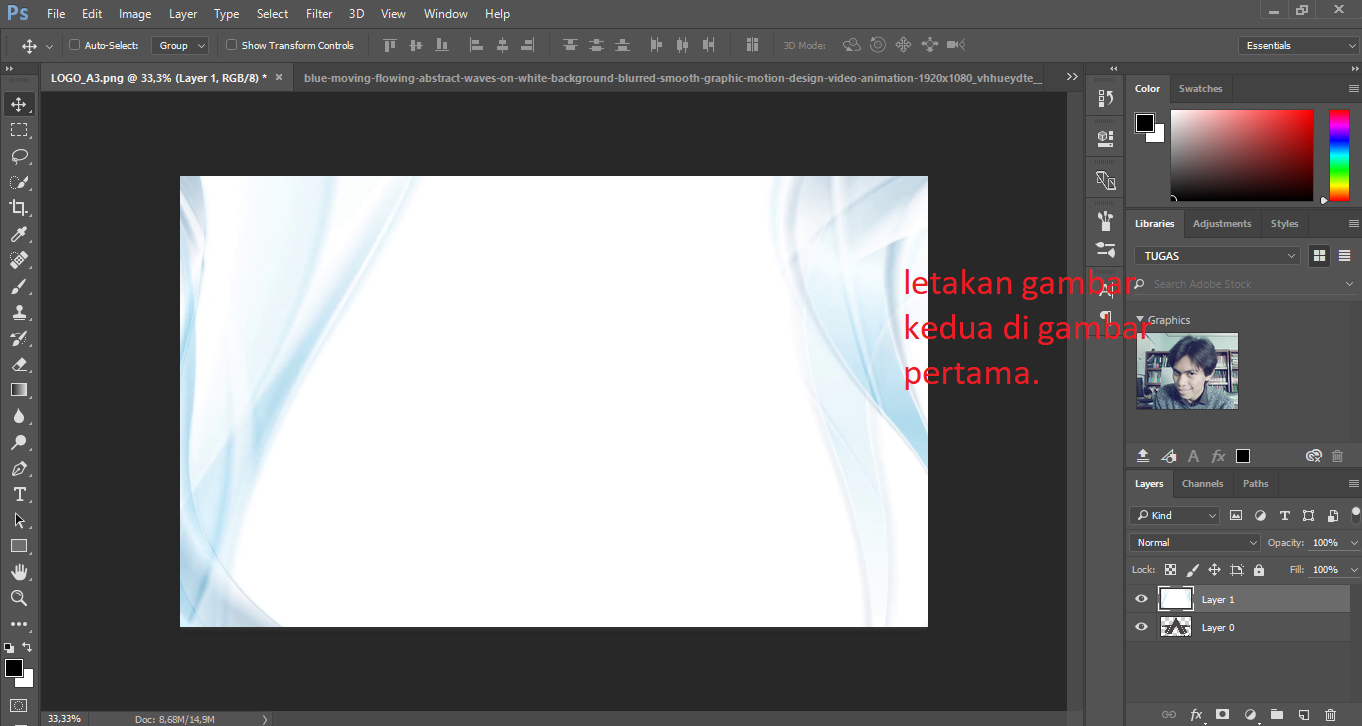This screenshot has height=726, width=1362.
Task: Enable Show Transform Controls
Action: click(x=231, y=44)
